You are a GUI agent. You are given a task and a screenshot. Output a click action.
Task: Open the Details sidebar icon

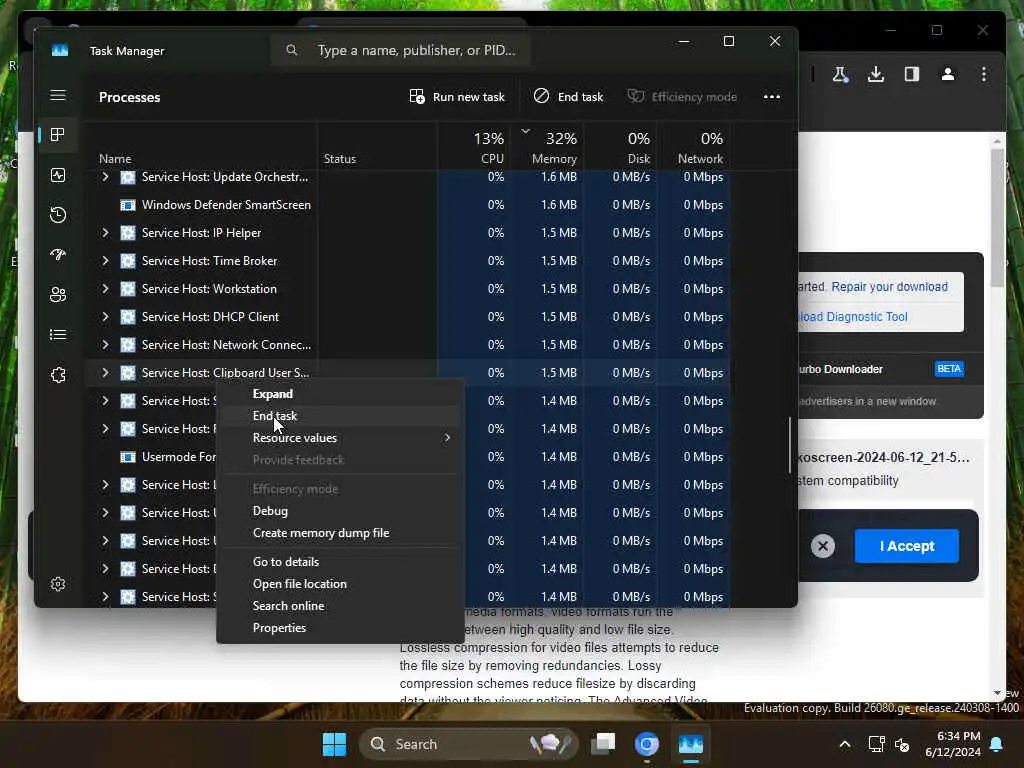pos(58,334)
